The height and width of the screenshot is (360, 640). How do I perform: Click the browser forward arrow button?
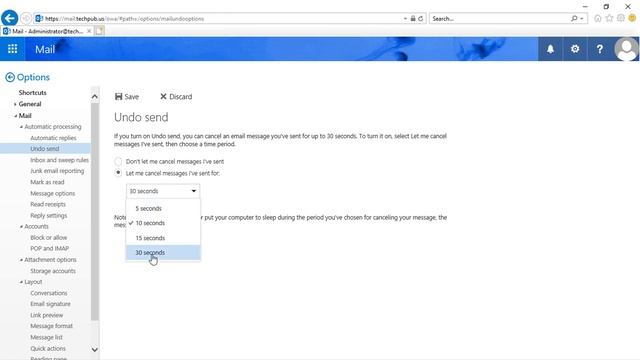pos(26,18)
